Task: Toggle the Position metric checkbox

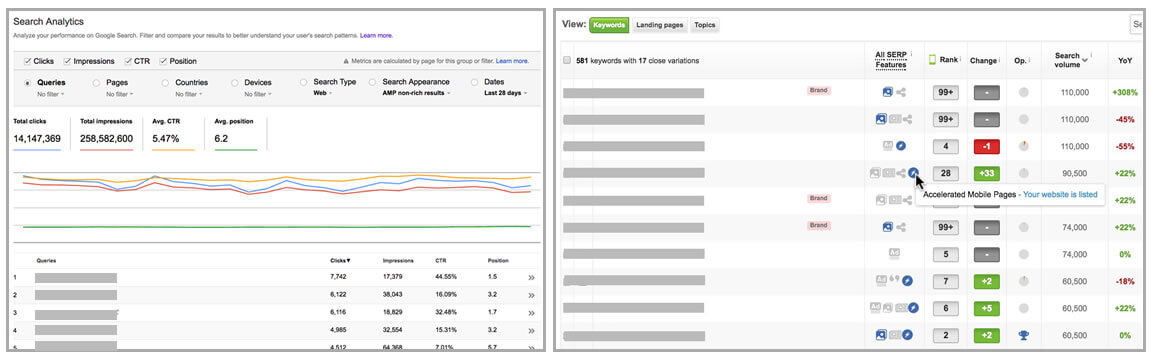Action: coord(163,61)
